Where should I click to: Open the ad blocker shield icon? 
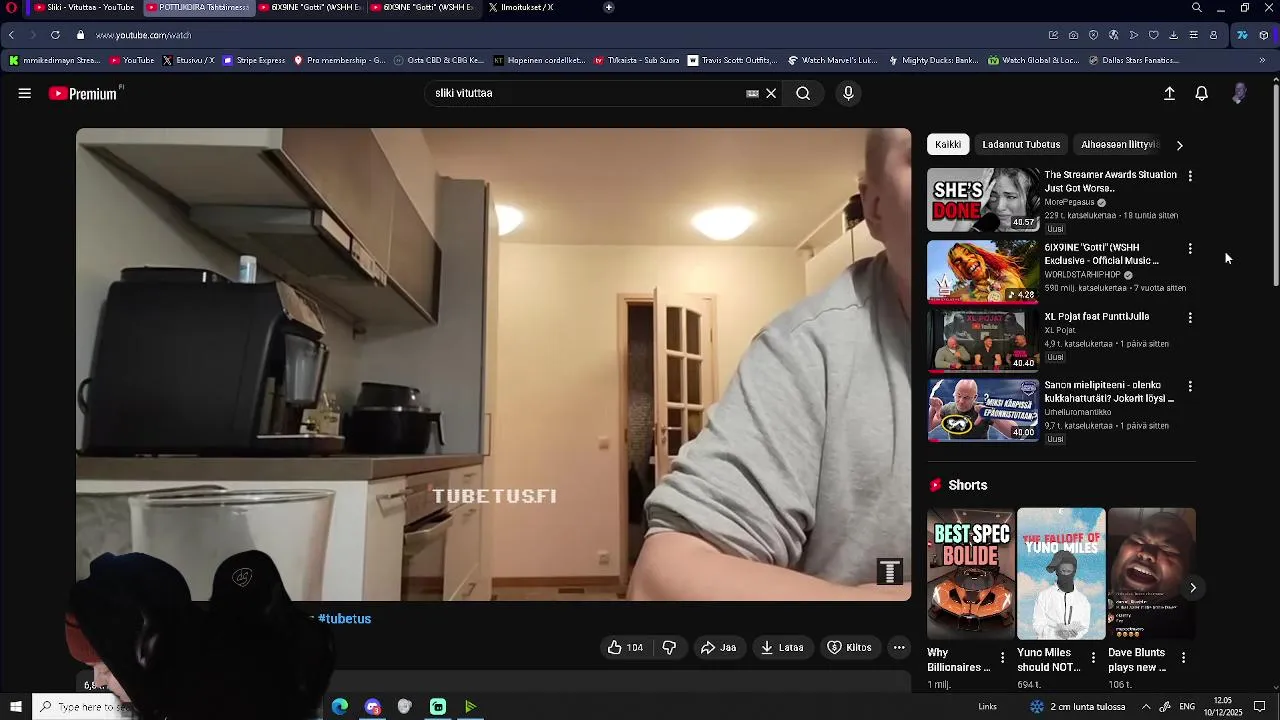pos(1093,35)
